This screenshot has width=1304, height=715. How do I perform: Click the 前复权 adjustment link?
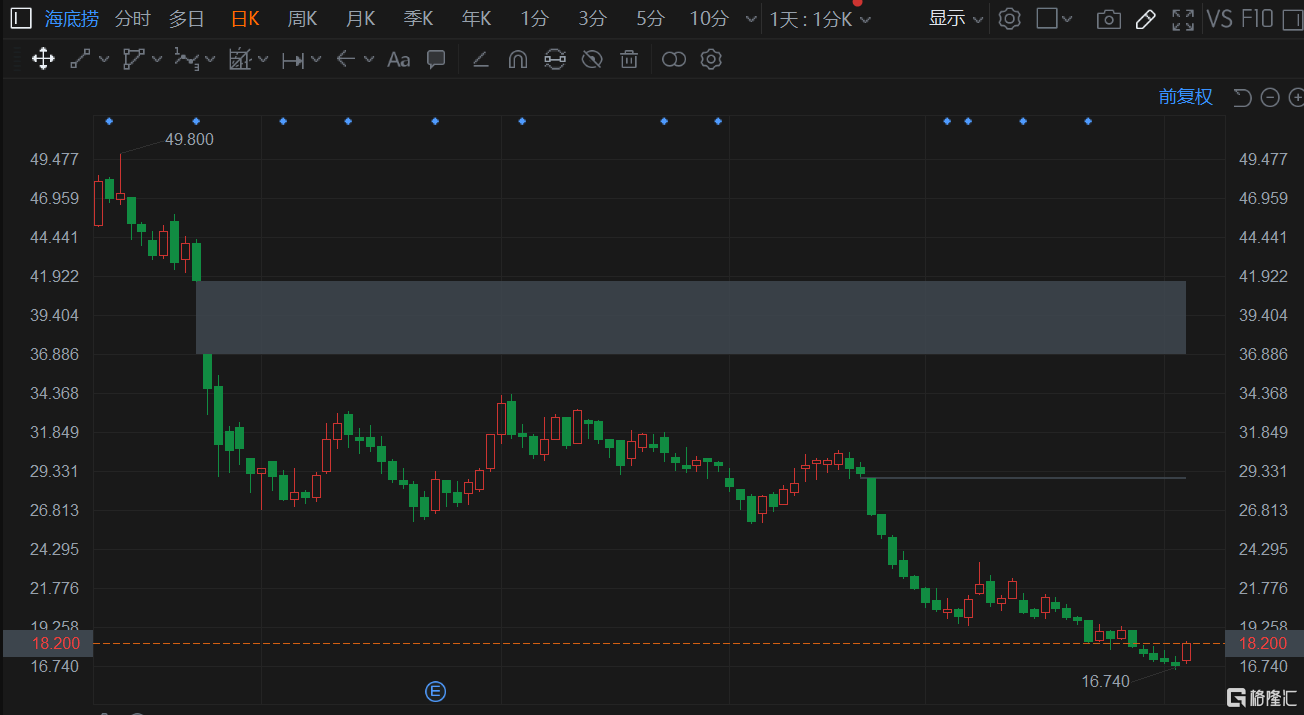(1185, 97)
